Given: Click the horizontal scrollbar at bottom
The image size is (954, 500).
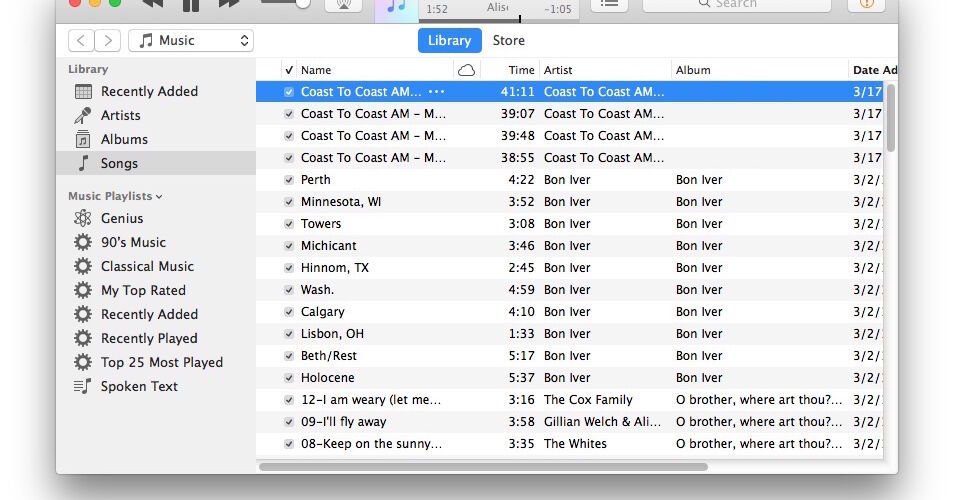Looking at the screenshot, I should click(484, 467).
